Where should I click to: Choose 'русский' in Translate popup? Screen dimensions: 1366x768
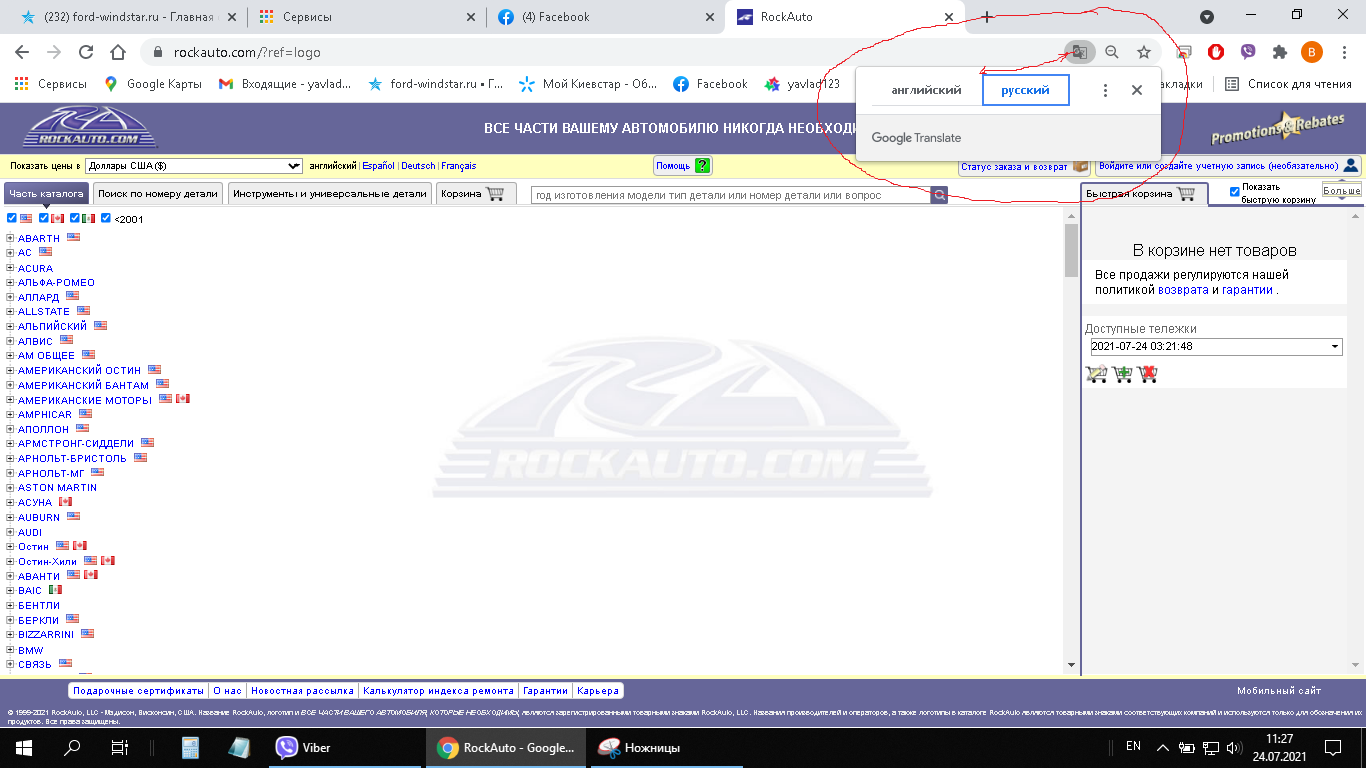point(1025,90)
